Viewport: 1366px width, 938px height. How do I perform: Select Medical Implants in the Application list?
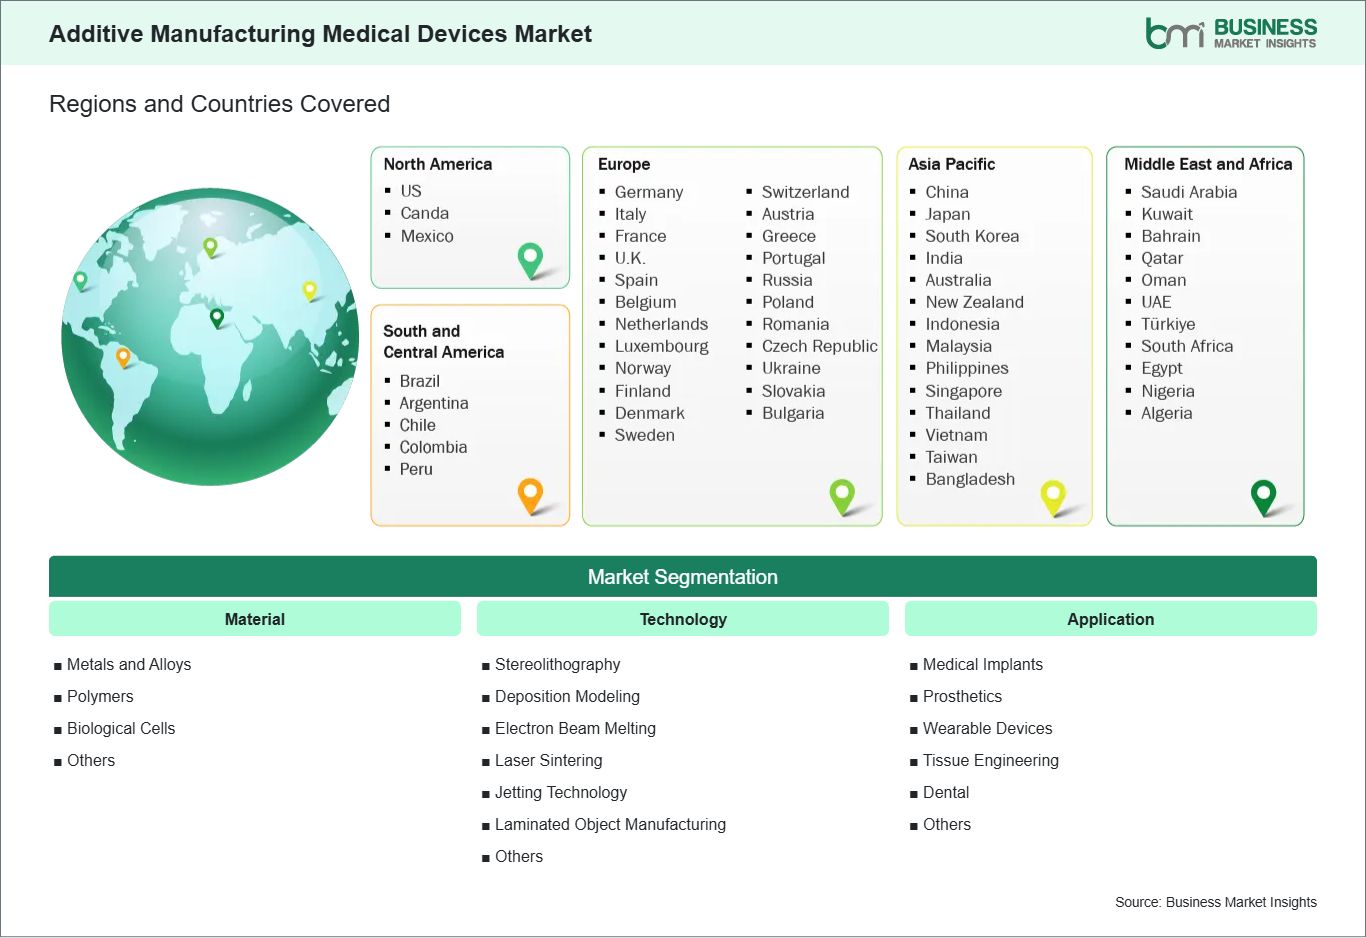tap(982, 664)
